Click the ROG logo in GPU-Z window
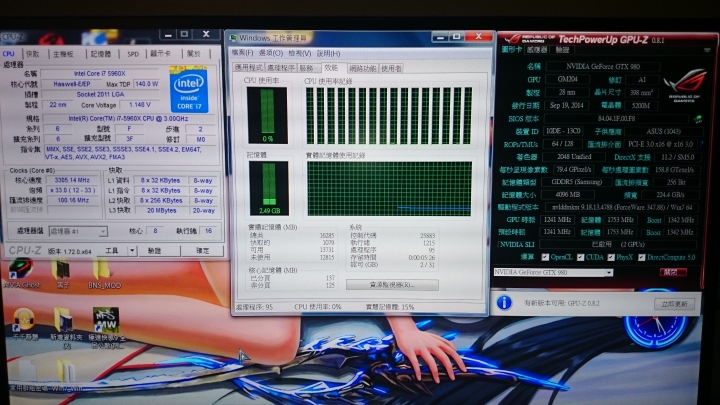720x405 pixels. pyautogui.click(x=684, y=85)
